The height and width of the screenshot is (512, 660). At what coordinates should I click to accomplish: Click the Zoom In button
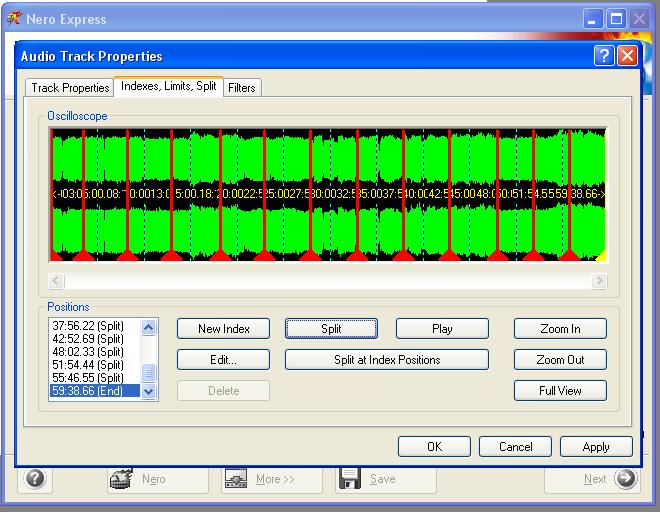pos(560,328)
